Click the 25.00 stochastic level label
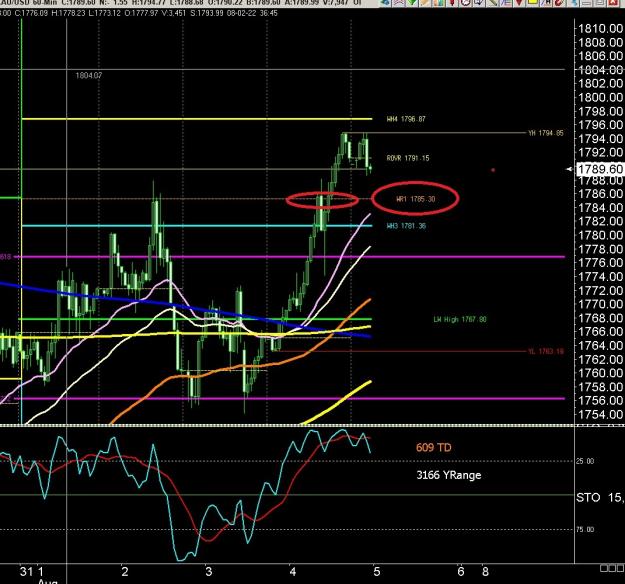The height and width of the screenshot is (584, 625). pos(585,461)
